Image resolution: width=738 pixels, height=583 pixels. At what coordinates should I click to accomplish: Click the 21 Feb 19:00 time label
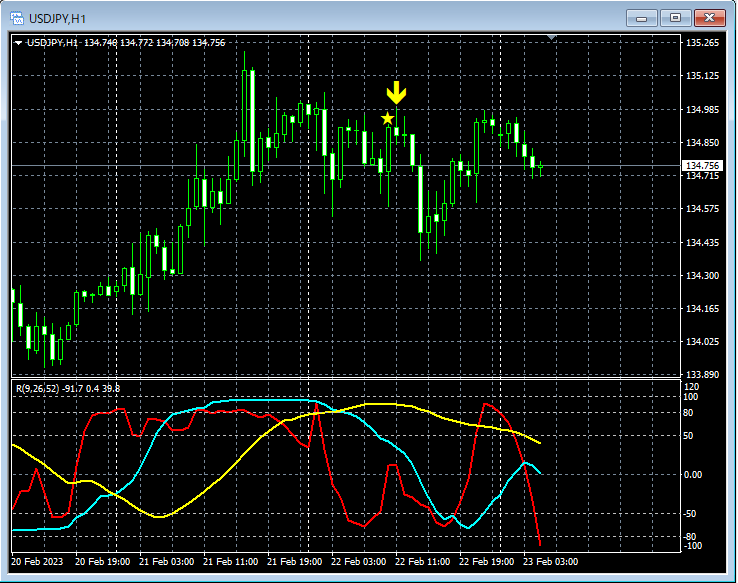(295, 562)
